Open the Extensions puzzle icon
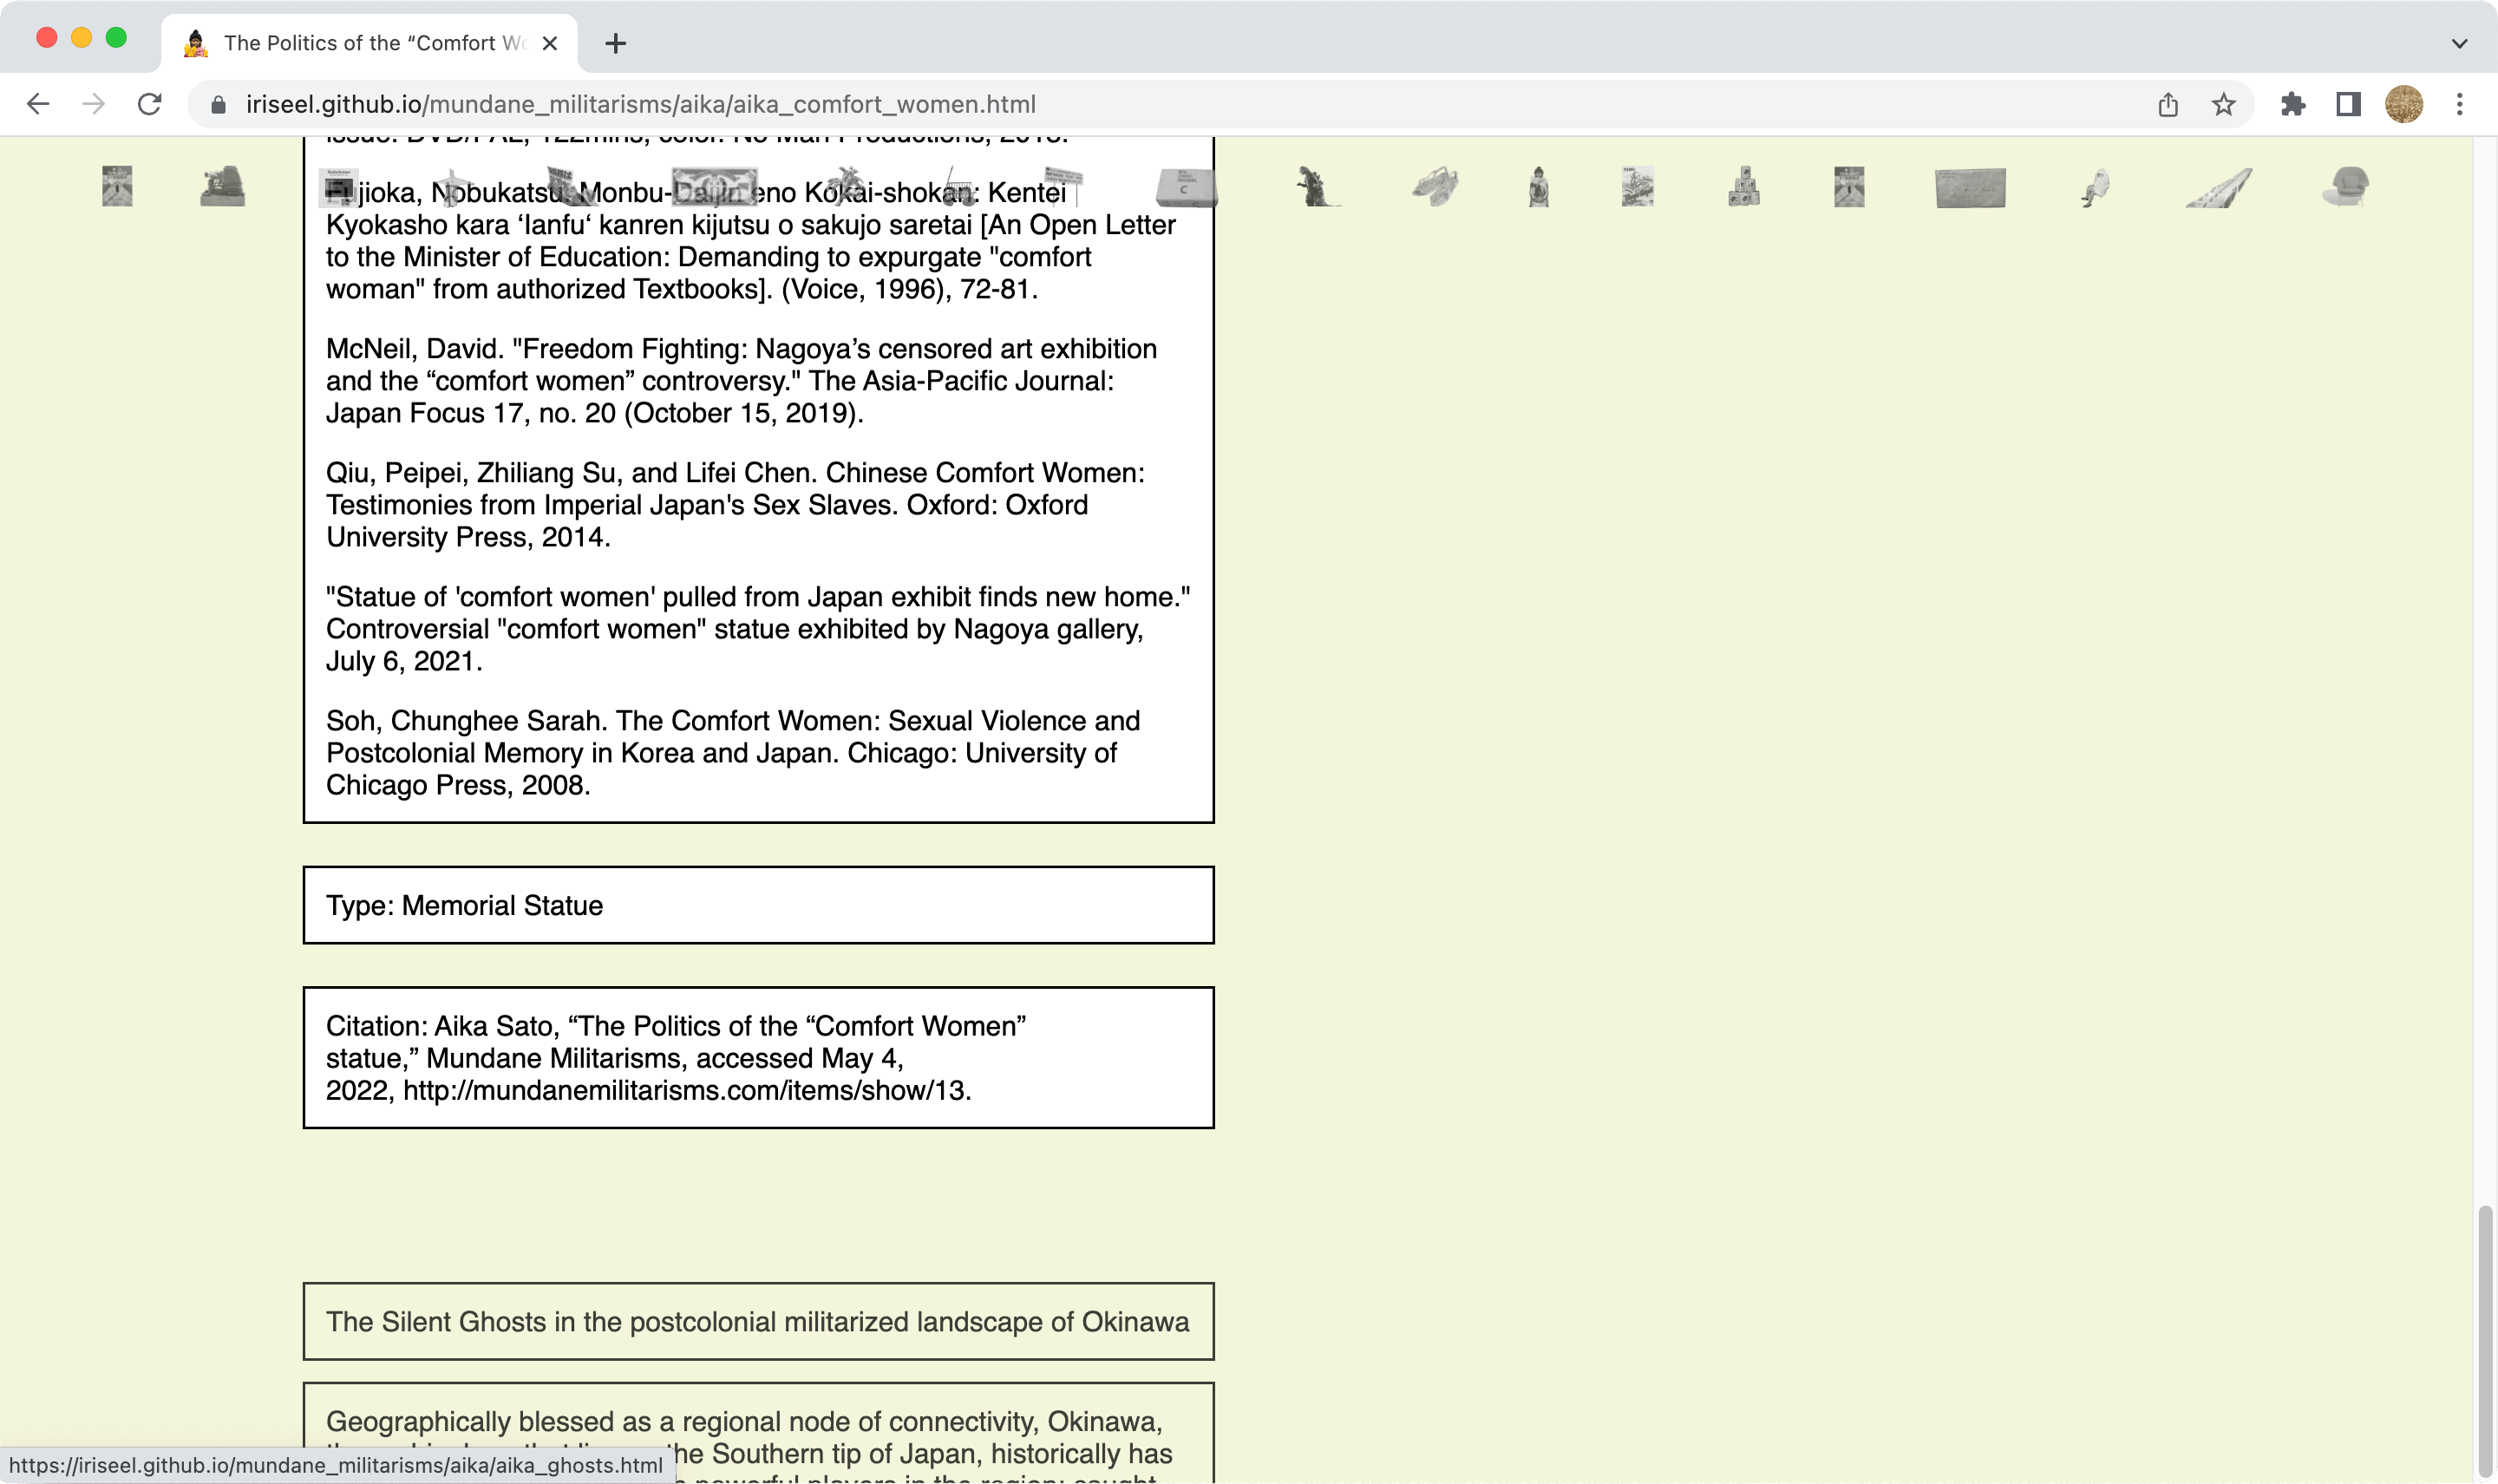2498x1484 pixels. 2292,104
